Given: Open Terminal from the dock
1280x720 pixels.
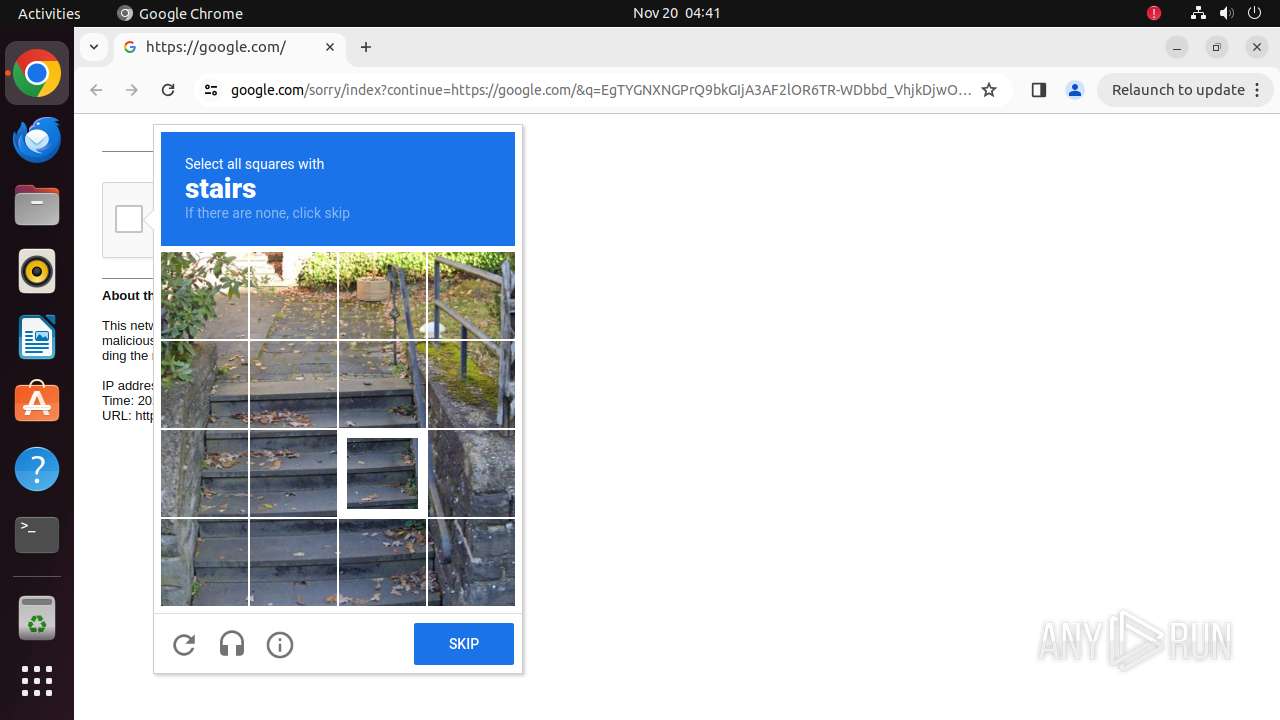Looking at the screenshot, I should [x=37, y=535].
